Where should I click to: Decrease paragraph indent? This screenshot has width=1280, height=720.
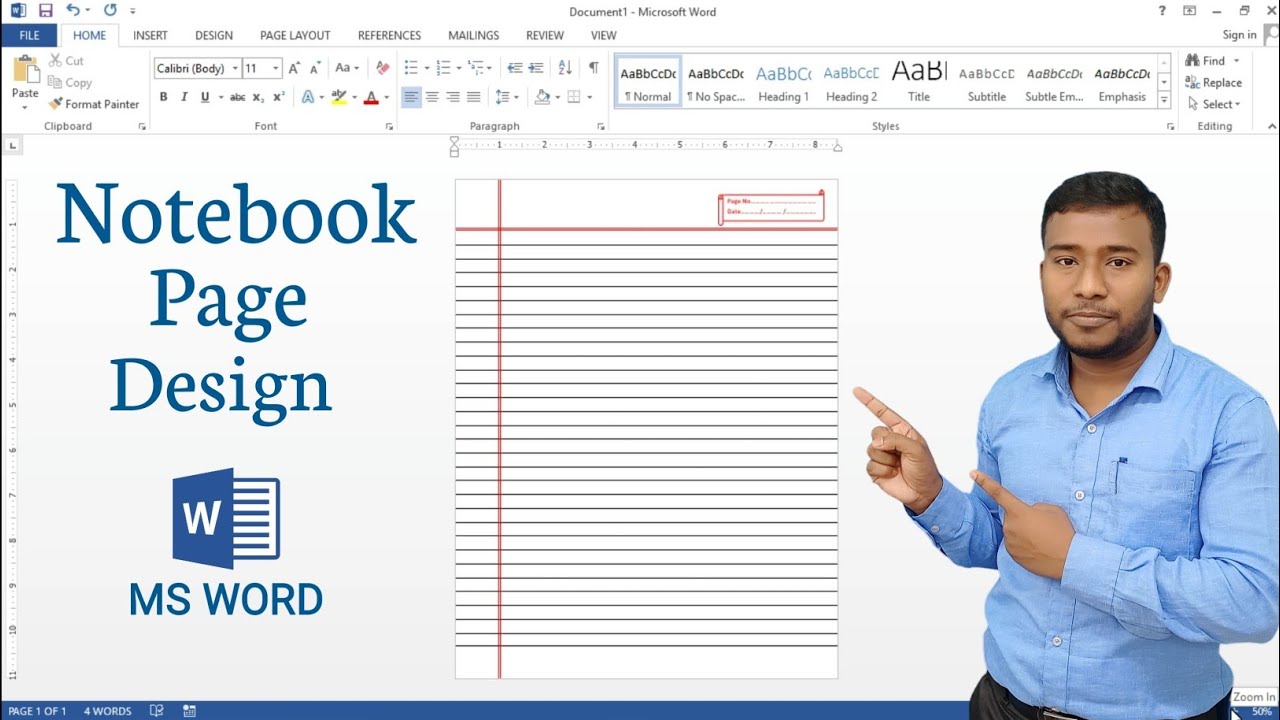515,68
